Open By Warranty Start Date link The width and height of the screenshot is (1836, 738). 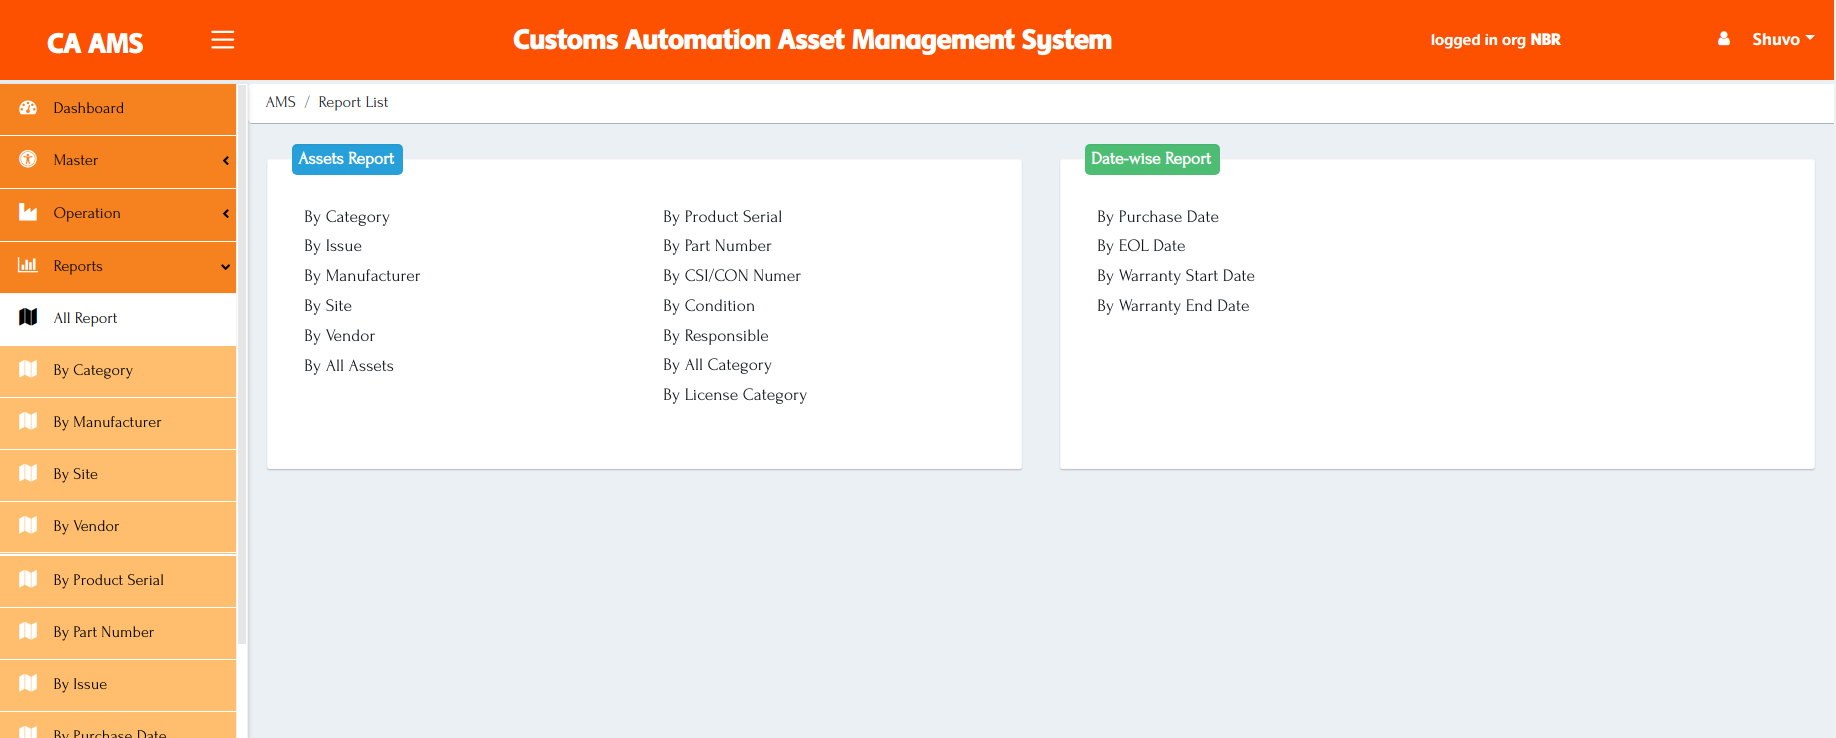pyautogui.click(x=1176, y=276)
